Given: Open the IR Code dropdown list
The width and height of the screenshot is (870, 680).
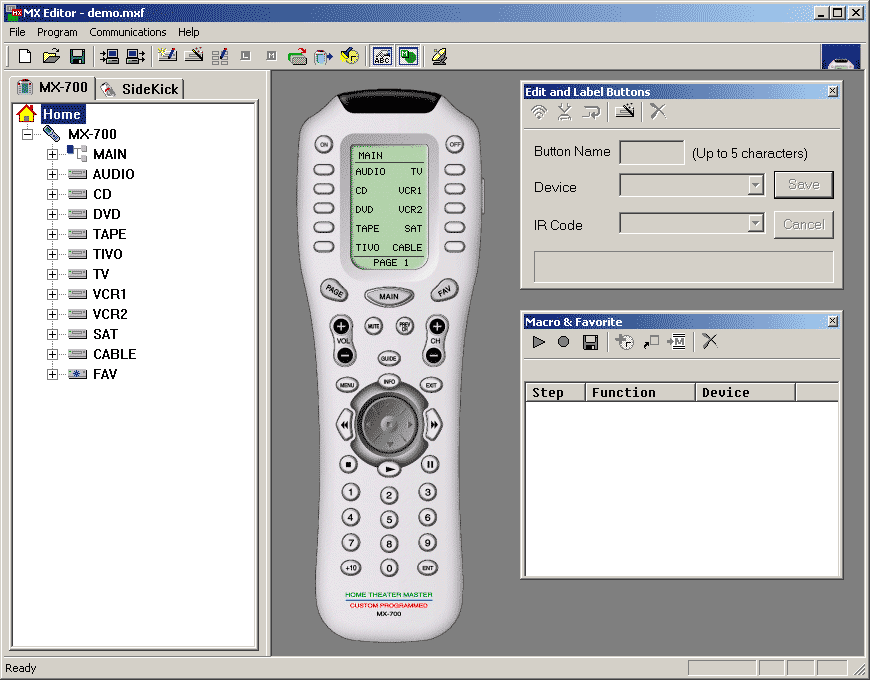Looking at the screenshot, I should [x=755, y=223].
